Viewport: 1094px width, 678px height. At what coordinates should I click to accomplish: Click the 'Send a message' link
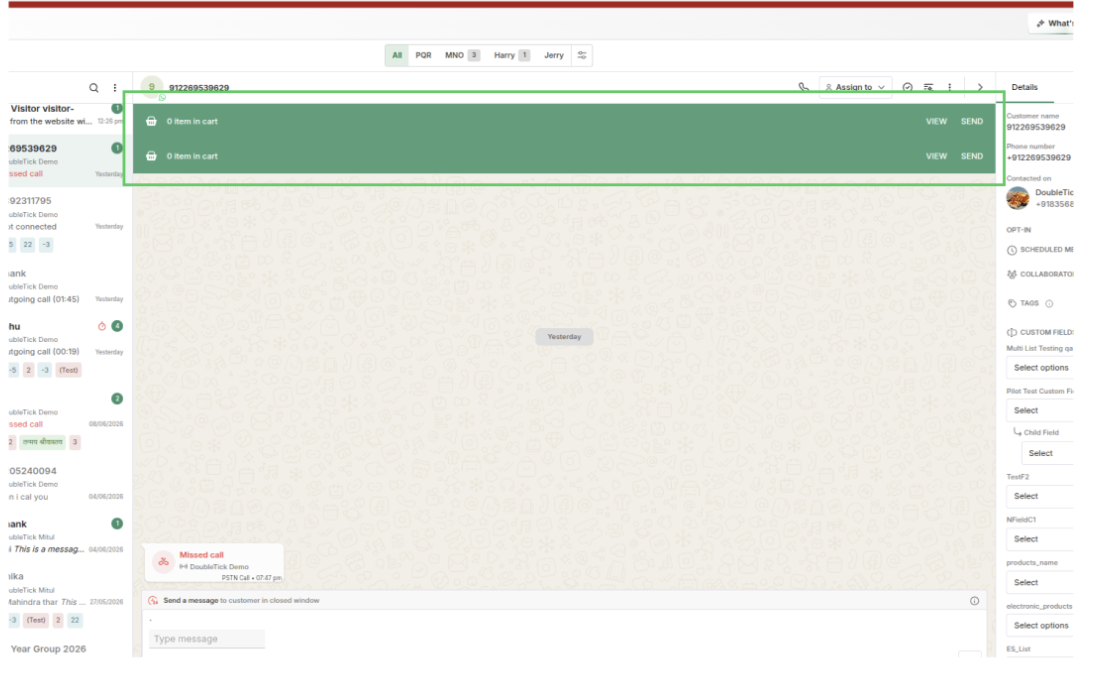(x=190, y=601)
